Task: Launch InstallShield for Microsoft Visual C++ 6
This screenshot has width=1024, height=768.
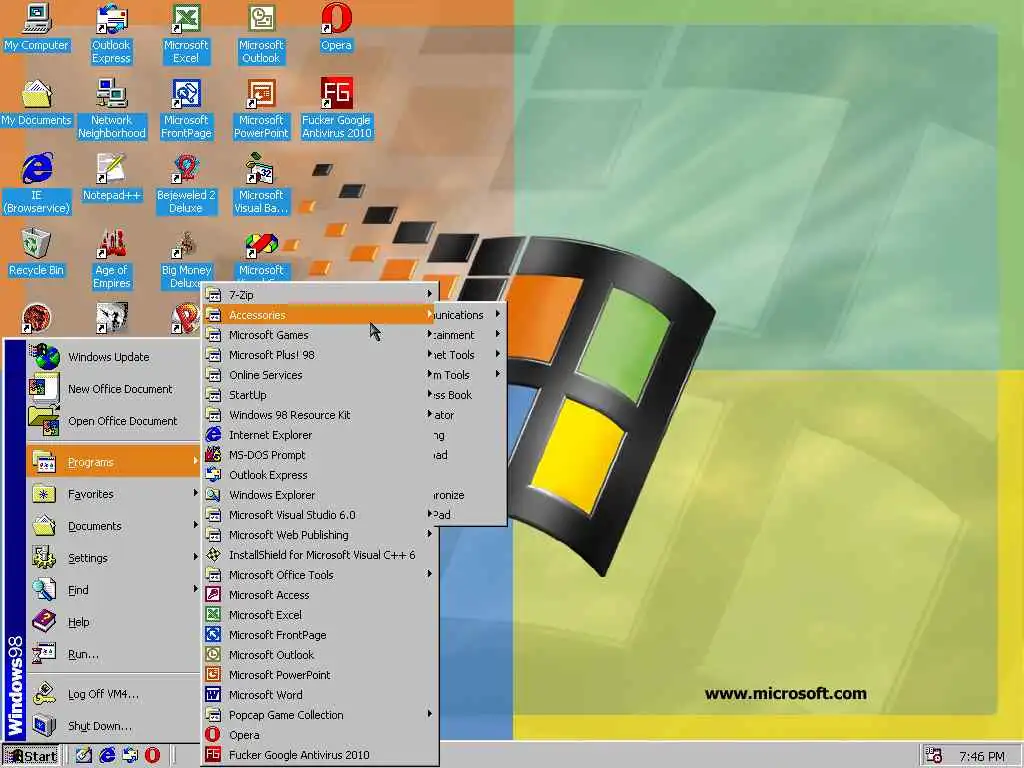Action: pos(320,555)
